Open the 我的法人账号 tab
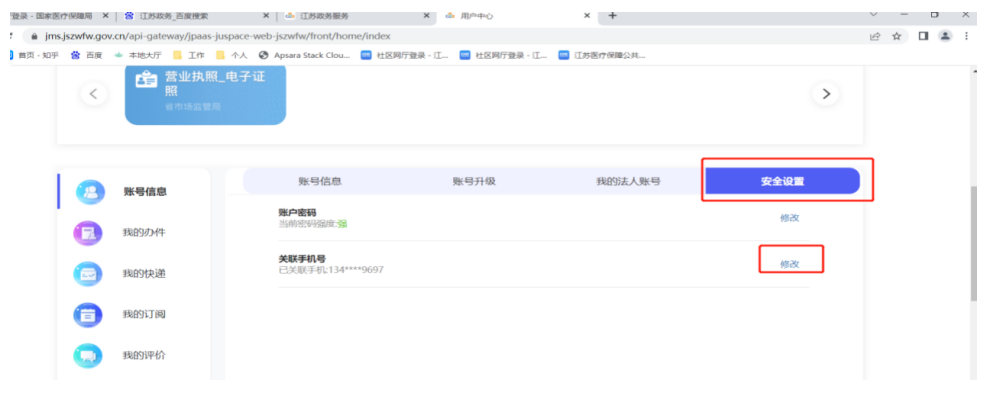Viewport: 988px width, 400px height. coord(628,181)
